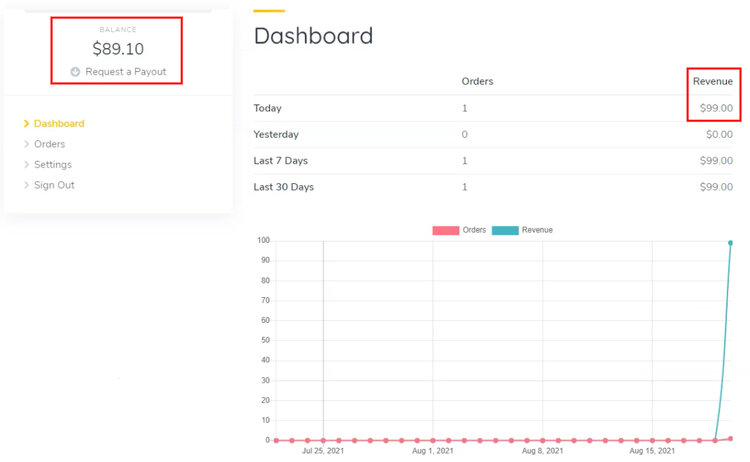Select the $89.10 balance amount

point(118,49)
